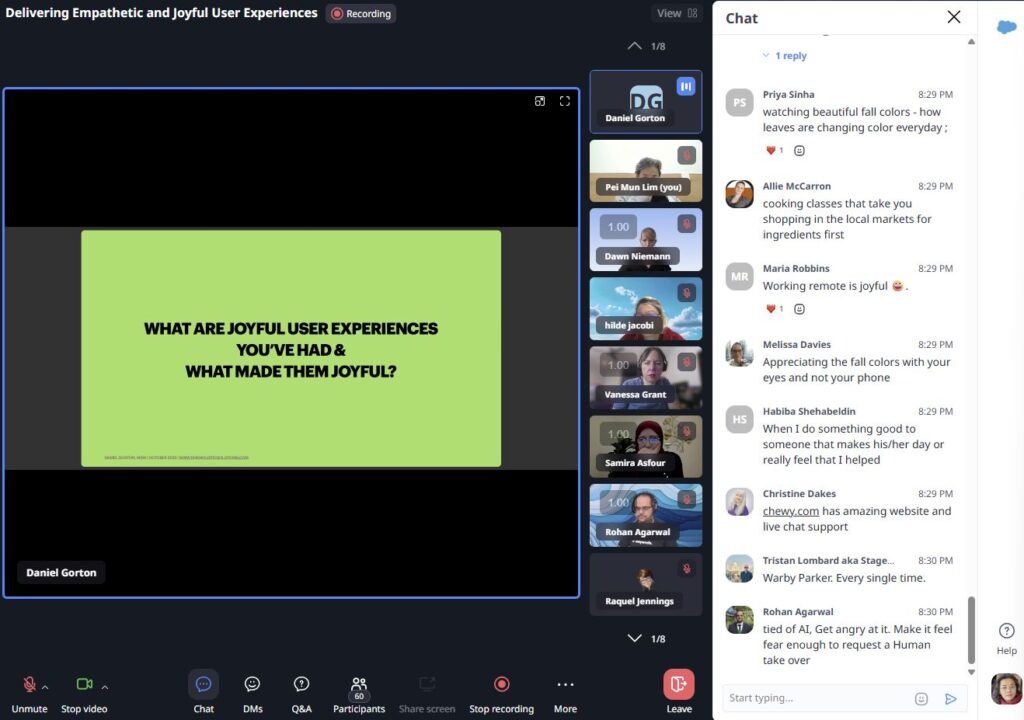The width and height of the screenshot is (1024, 720).
Task: Open the Participants list
Action: [359, 685]
